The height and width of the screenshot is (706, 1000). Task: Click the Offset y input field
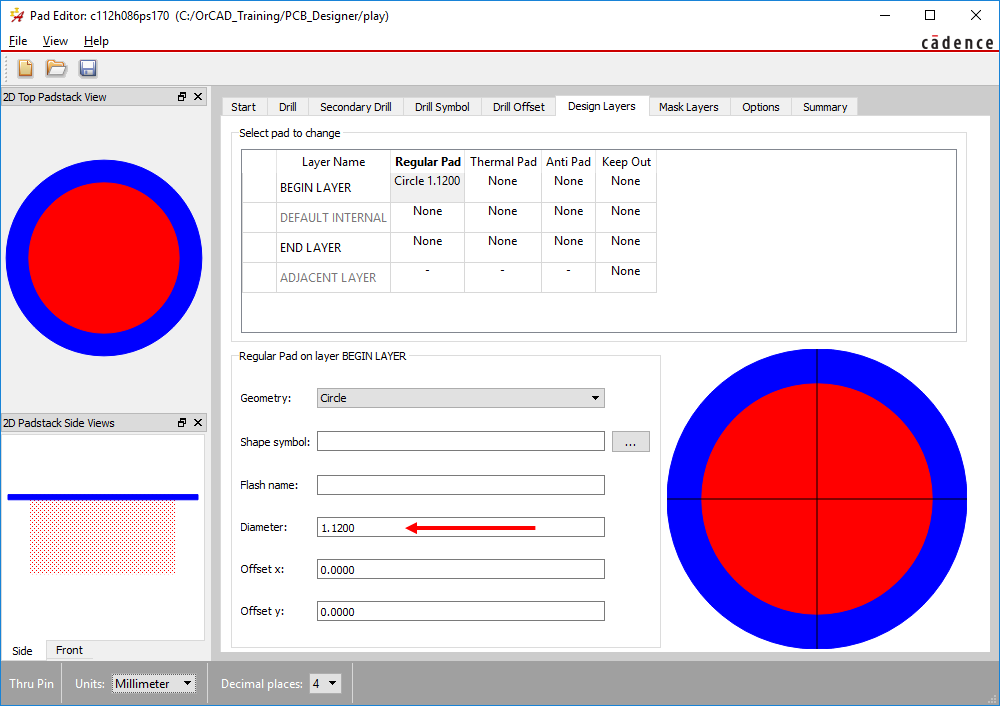pyautogui.click(x=460, y=612)
